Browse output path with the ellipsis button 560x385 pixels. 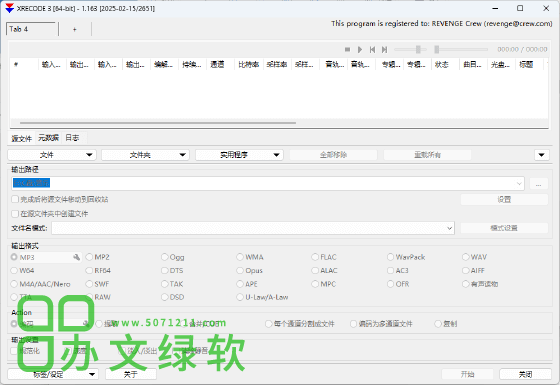pos(538,184)
